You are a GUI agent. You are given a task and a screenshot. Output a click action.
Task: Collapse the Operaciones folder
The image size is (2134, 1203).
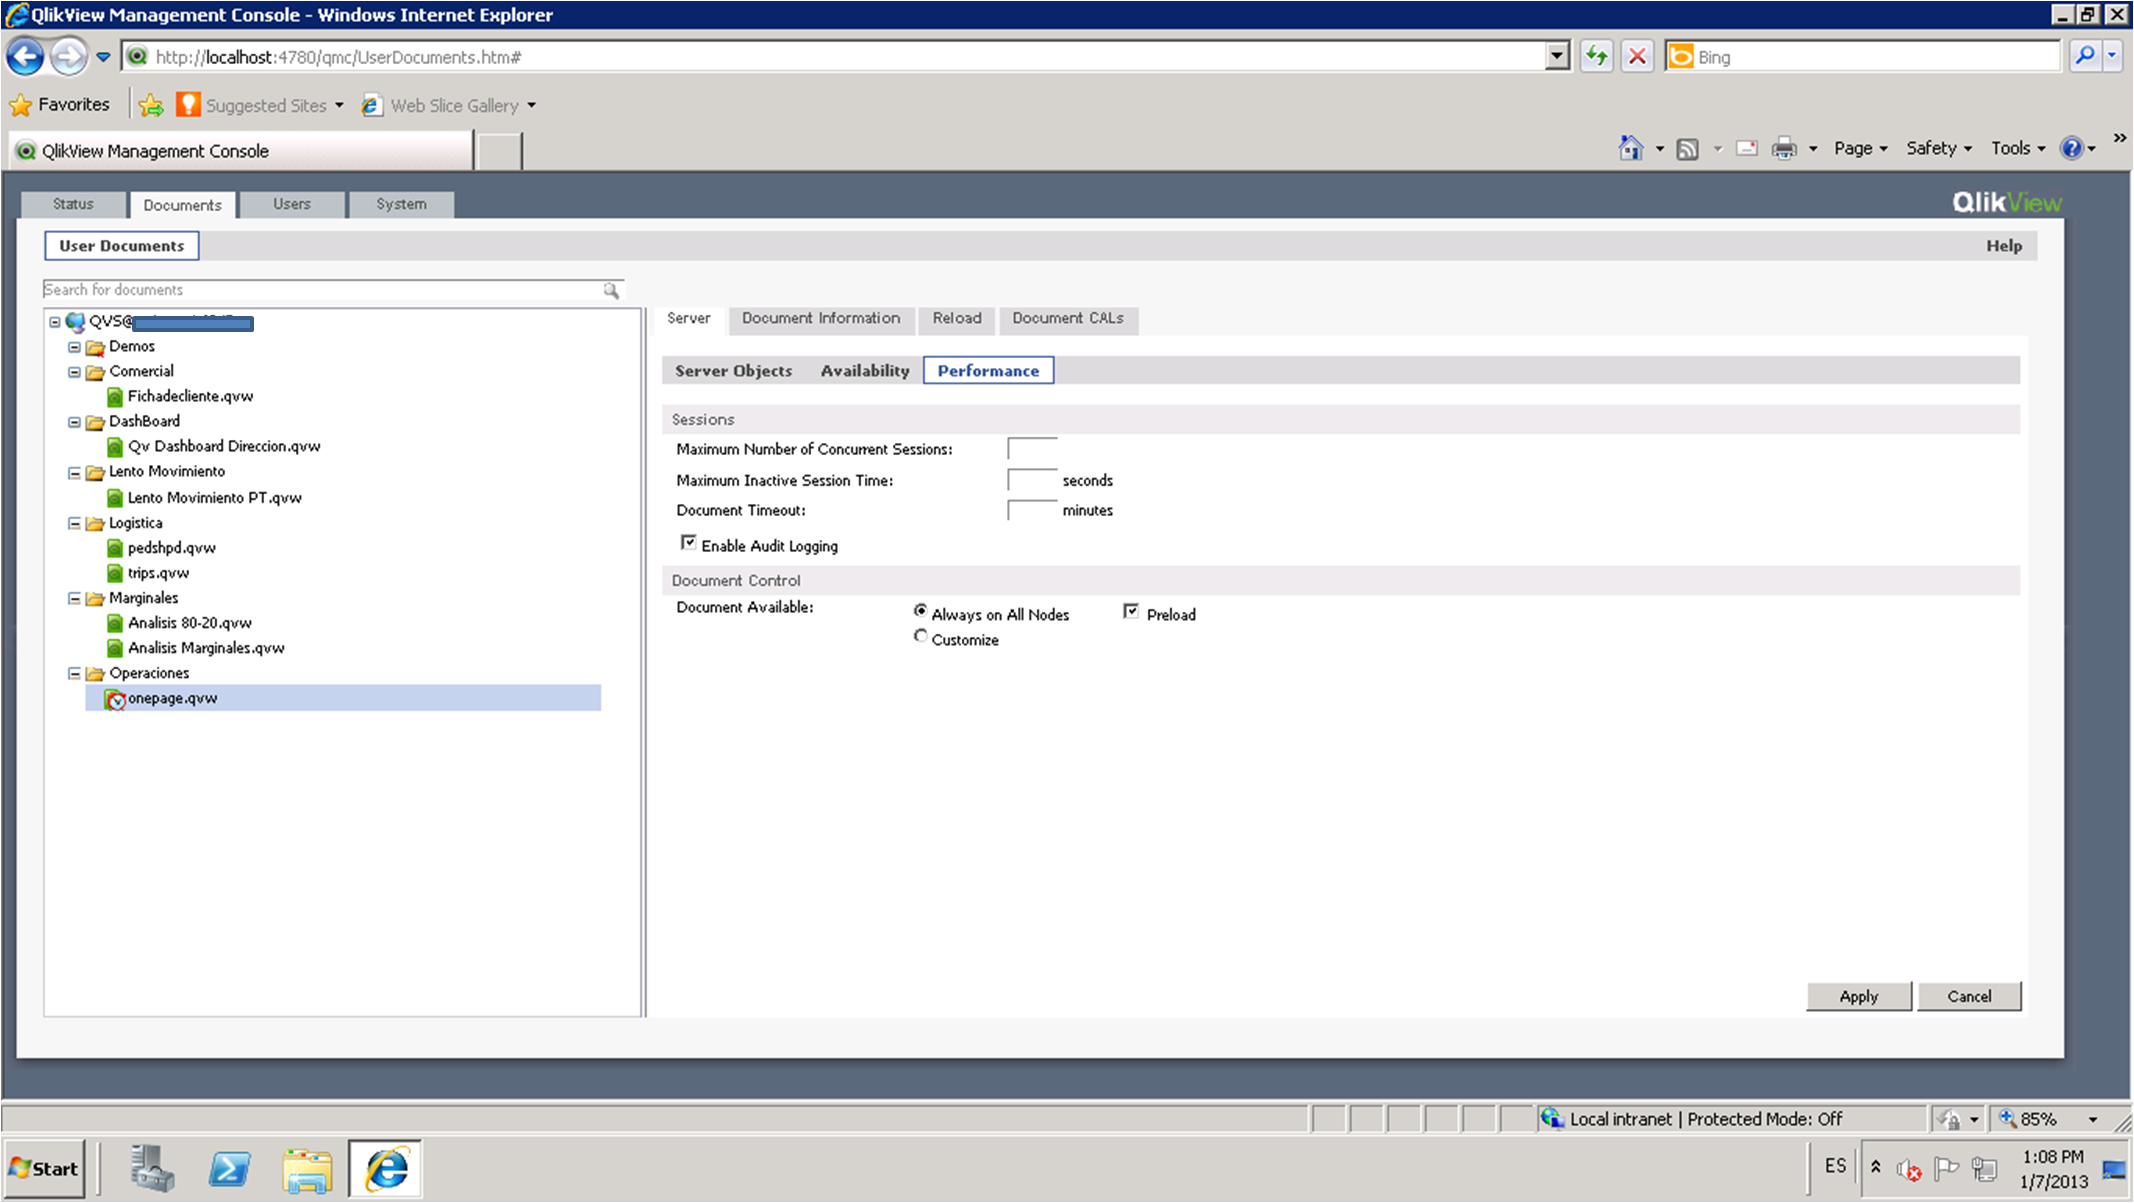[74, 674]
